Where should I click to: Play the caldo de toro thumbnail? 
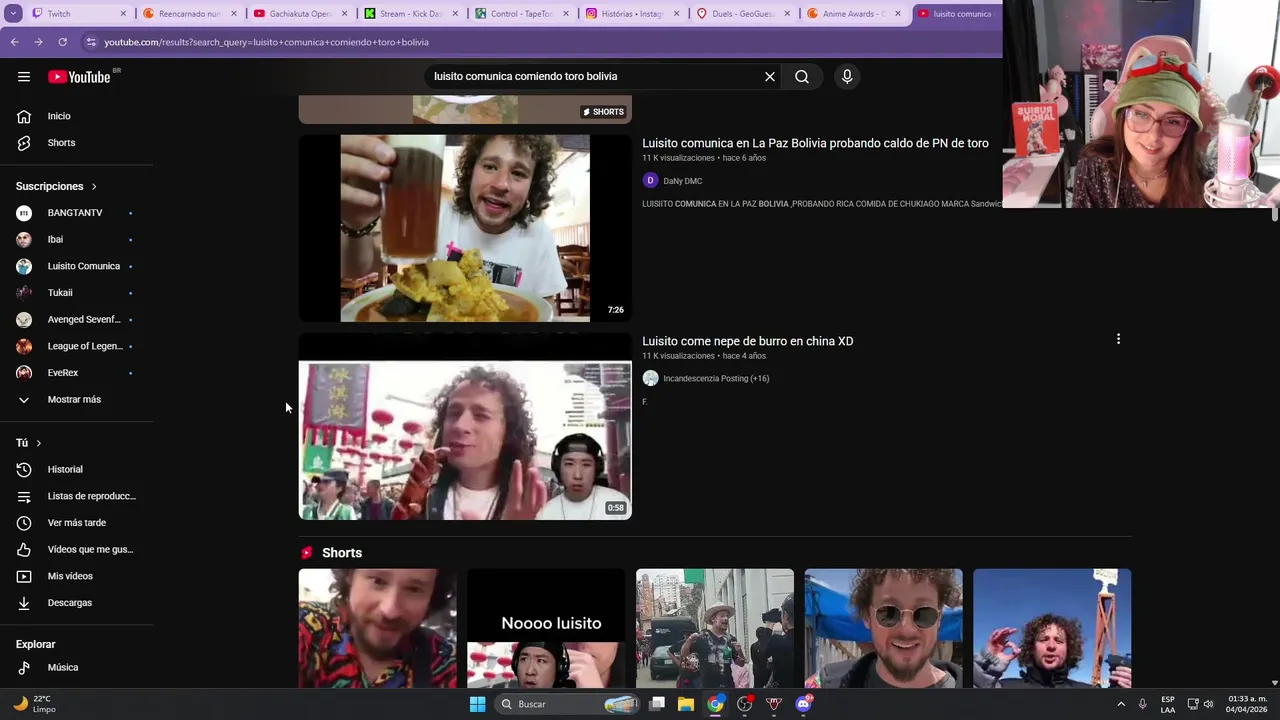point(465,228)
